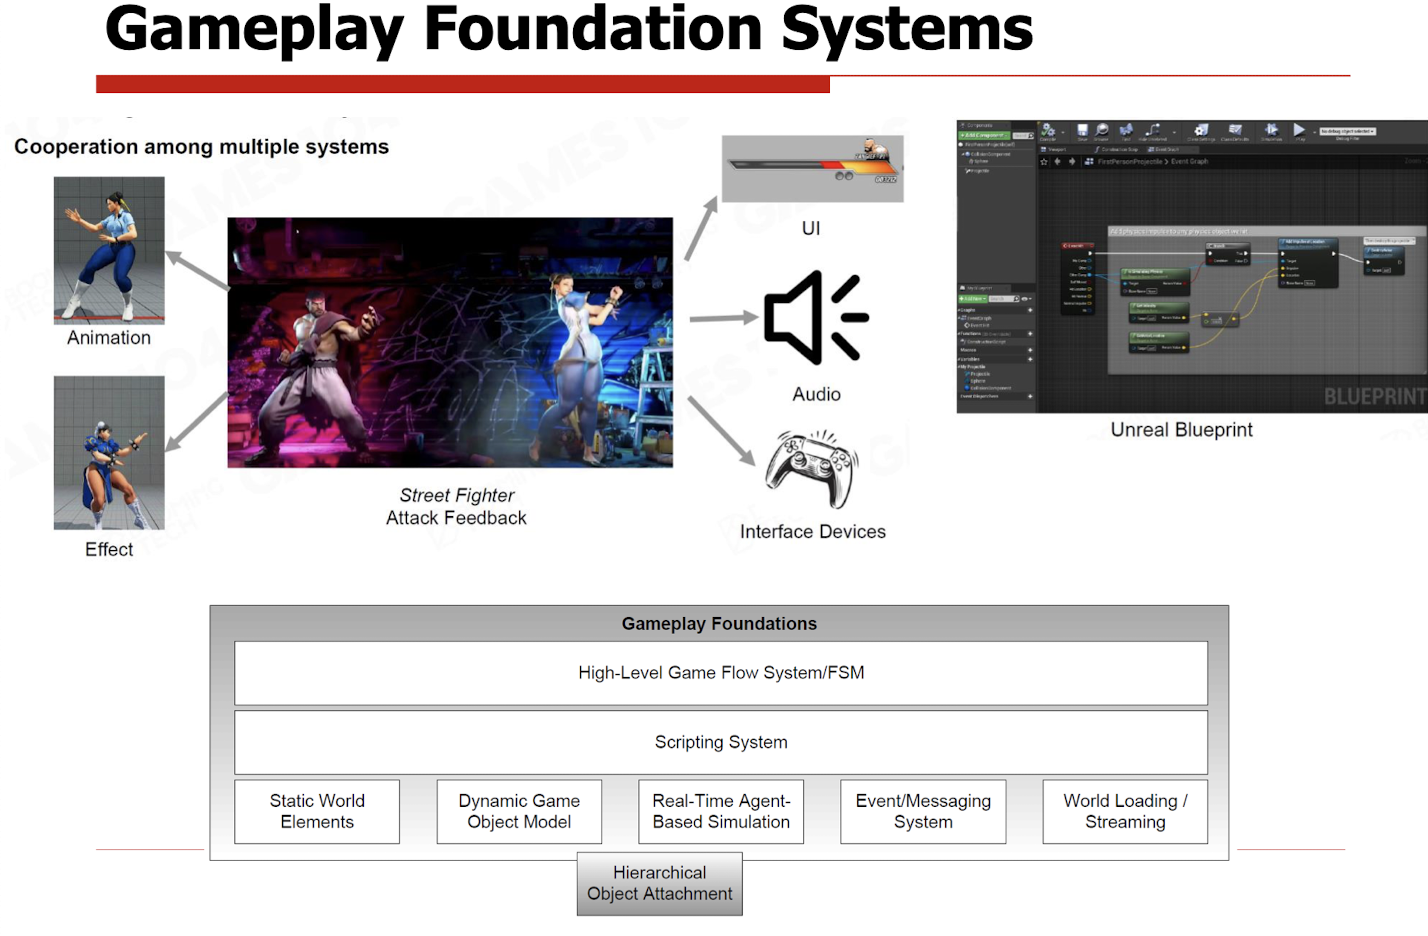Click the Event/Messaging System box
Screen dimensions: 1428x936
coord(923,812)
